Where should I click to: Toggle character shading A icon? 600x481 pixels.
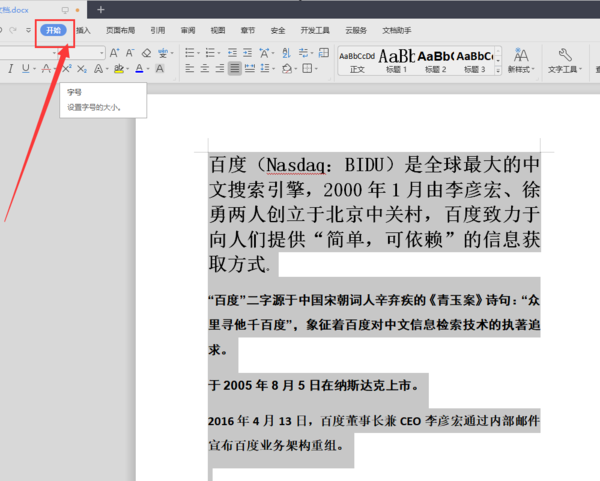[x=160, y=68]
